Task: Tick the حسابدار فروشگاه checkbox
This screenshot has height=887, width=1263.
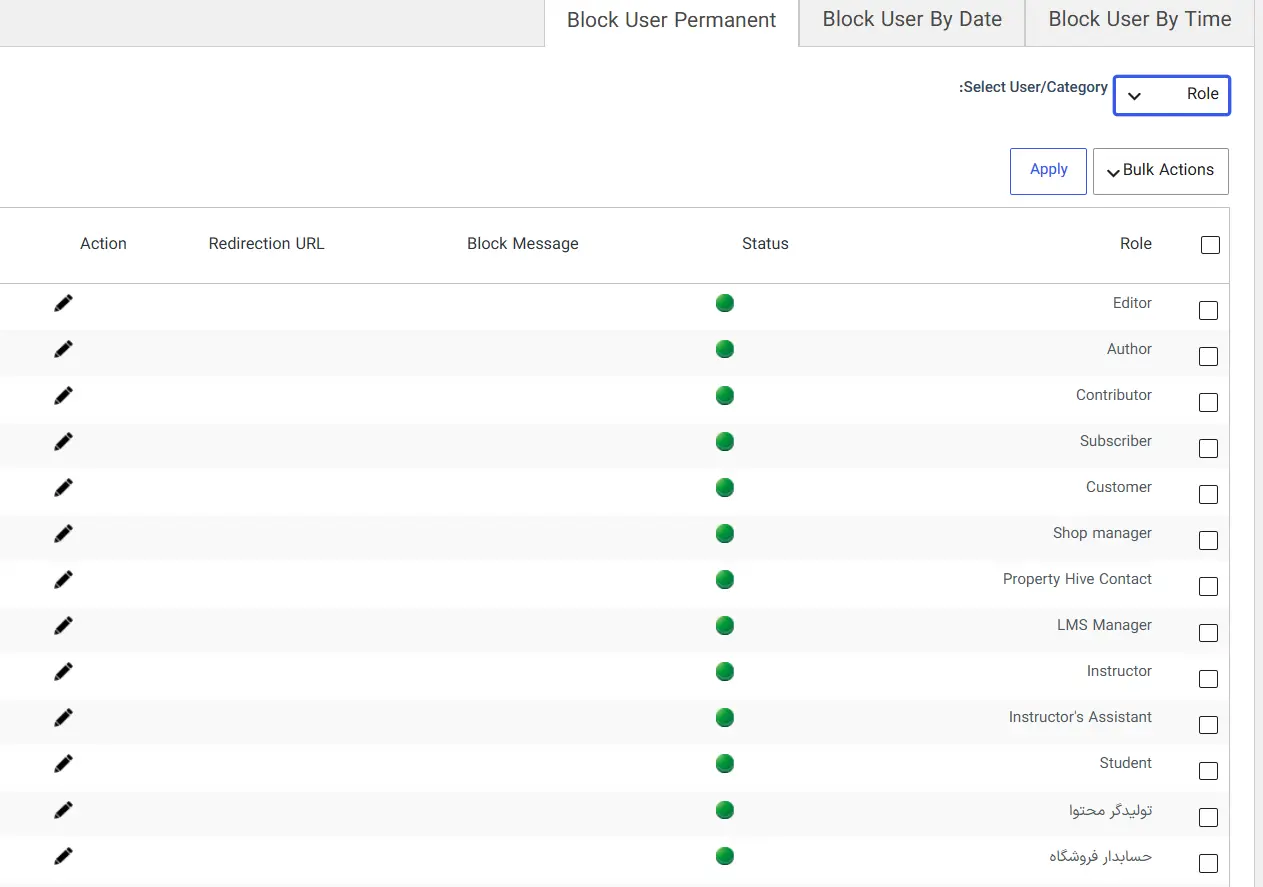Action: pos(1208,863)
